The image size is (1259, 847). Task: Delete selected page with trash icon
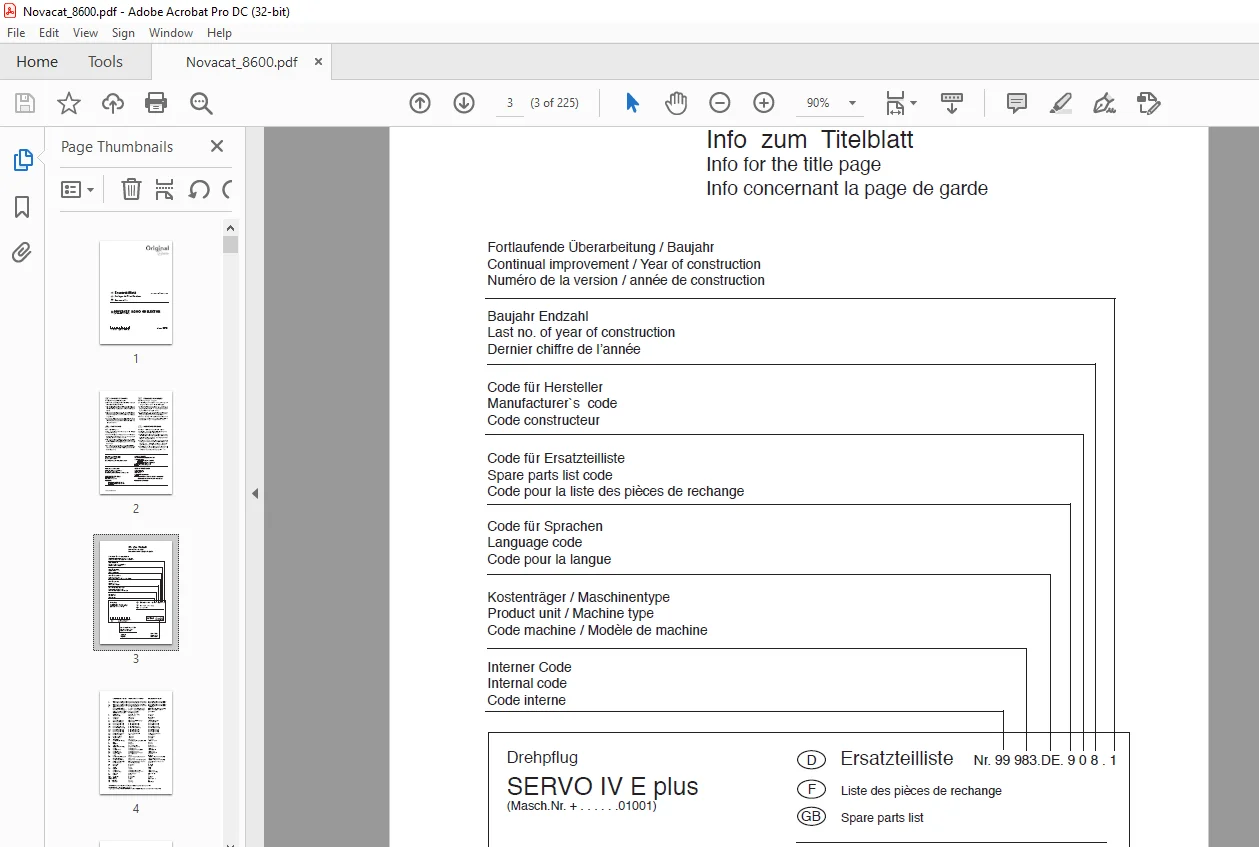131,189
